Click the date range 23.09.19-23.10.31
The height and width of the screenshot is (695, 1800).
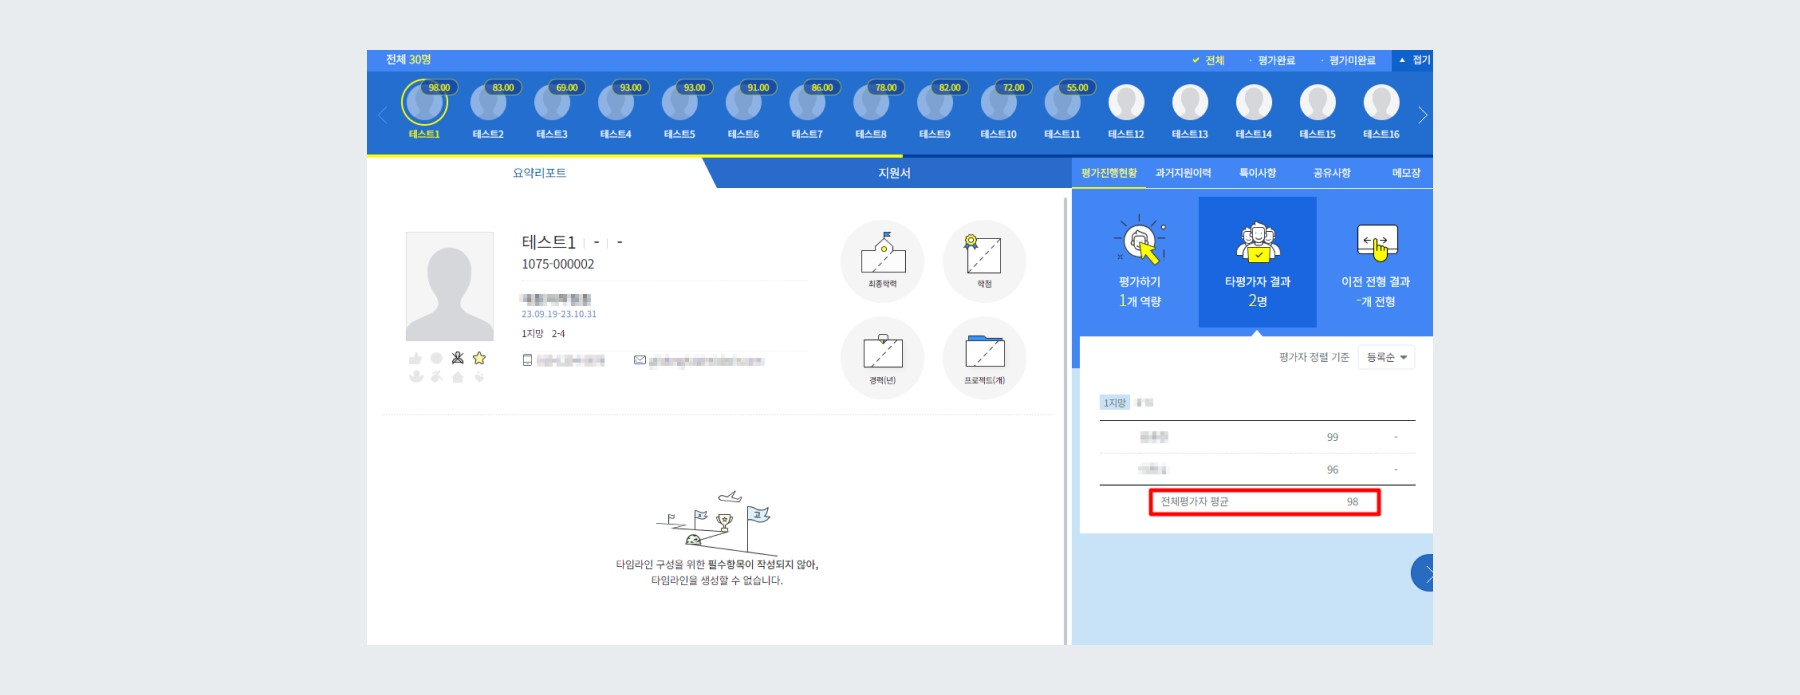[559, 314]
